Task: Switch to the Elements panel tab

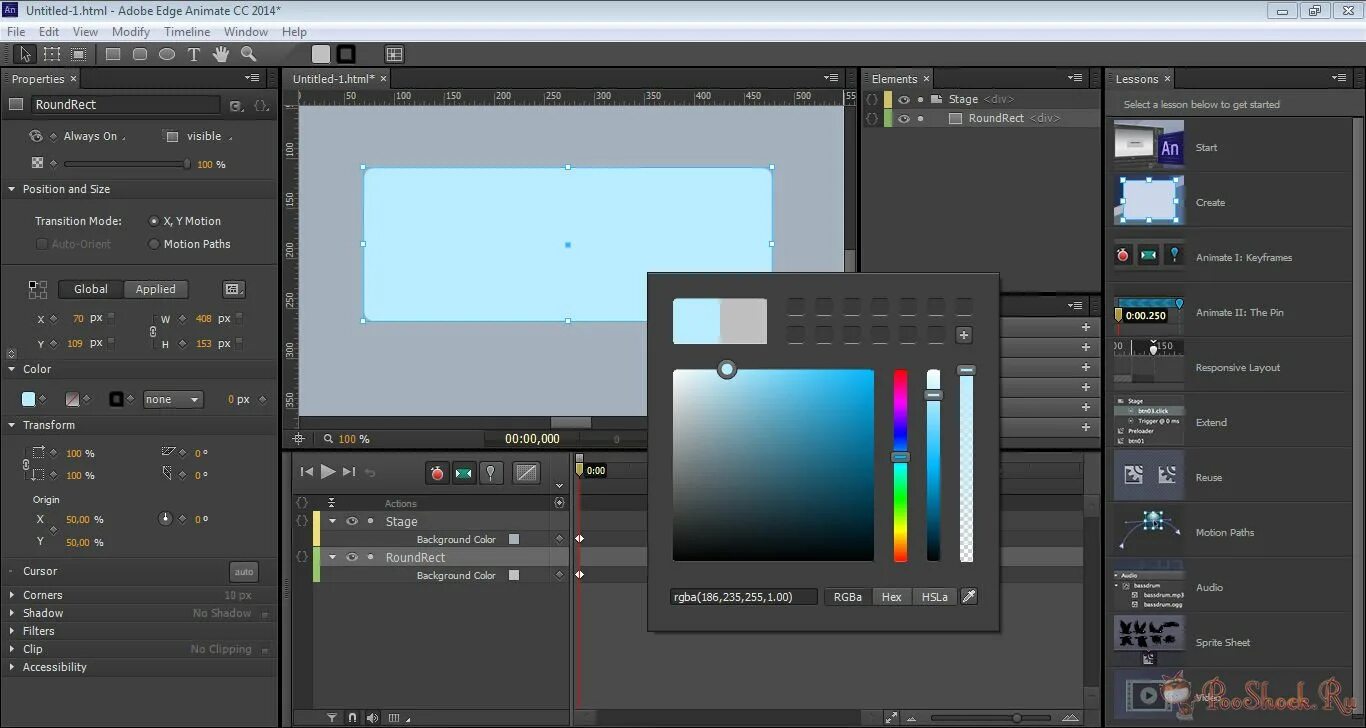Action: (894, 79)
